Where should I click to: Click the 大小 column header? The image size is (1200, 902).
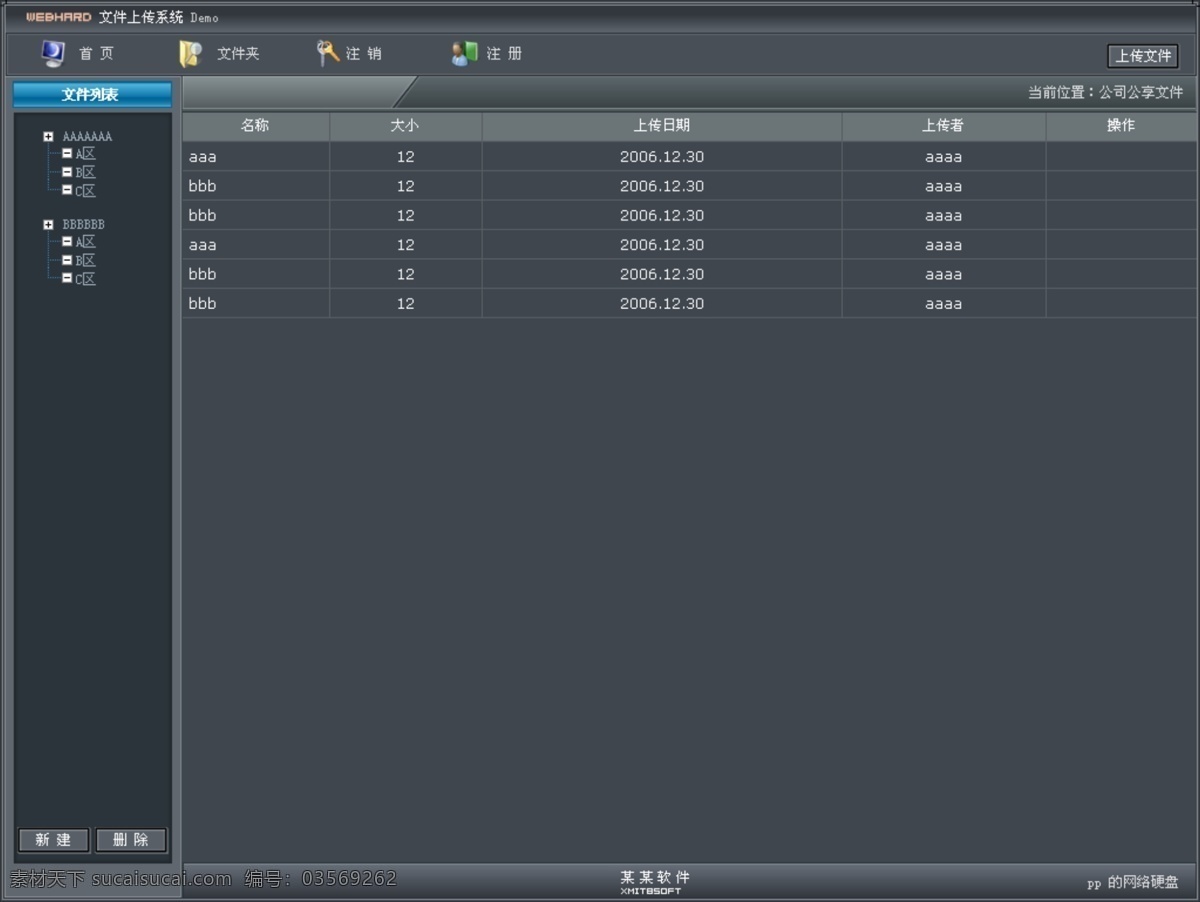[x=405, y=126]
